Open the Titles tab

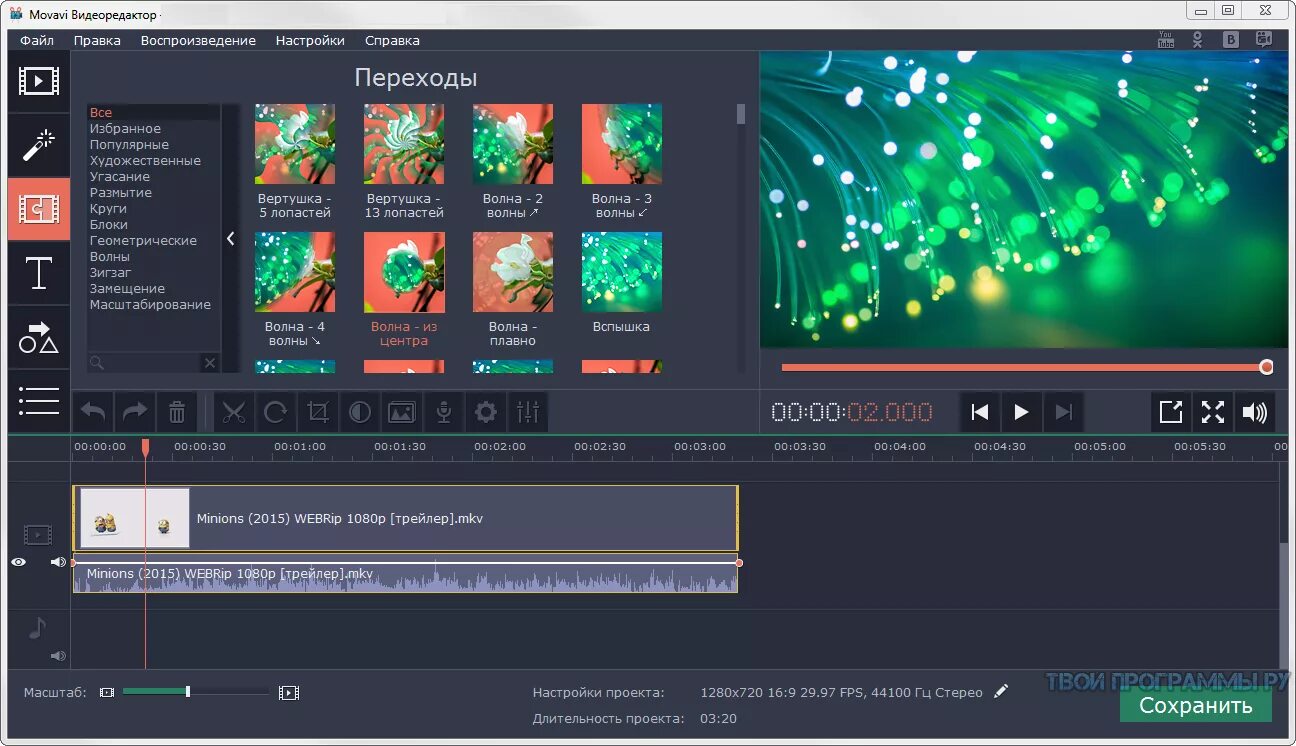click(x=39, y=273)
